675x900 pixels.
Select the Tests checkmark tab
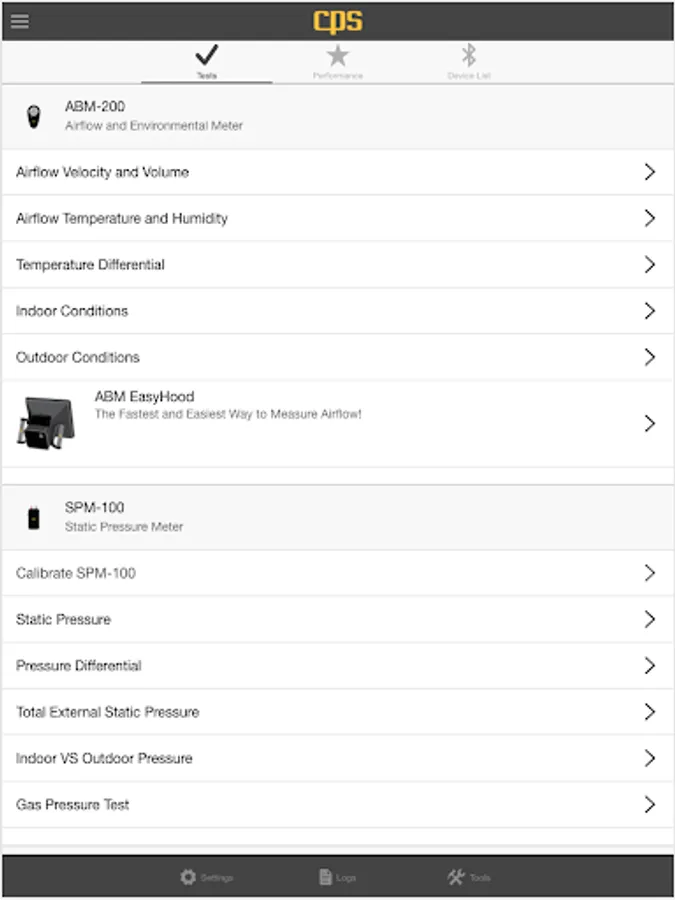pos(207,62)
